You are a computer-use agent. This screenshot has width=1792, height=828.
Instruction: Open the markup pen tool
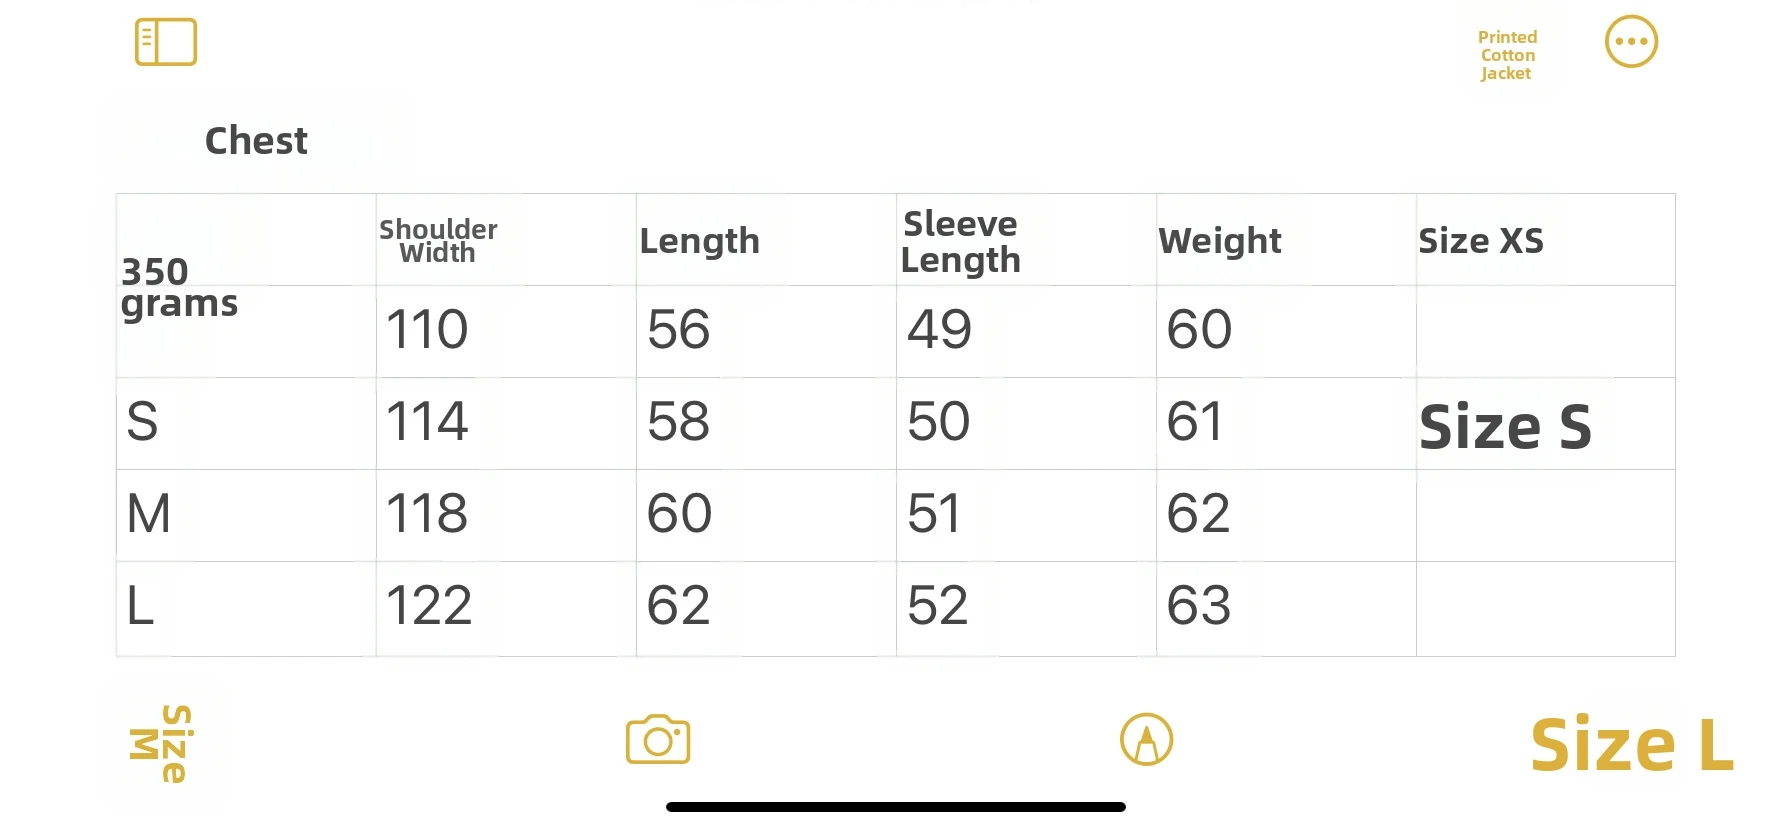1146,740
